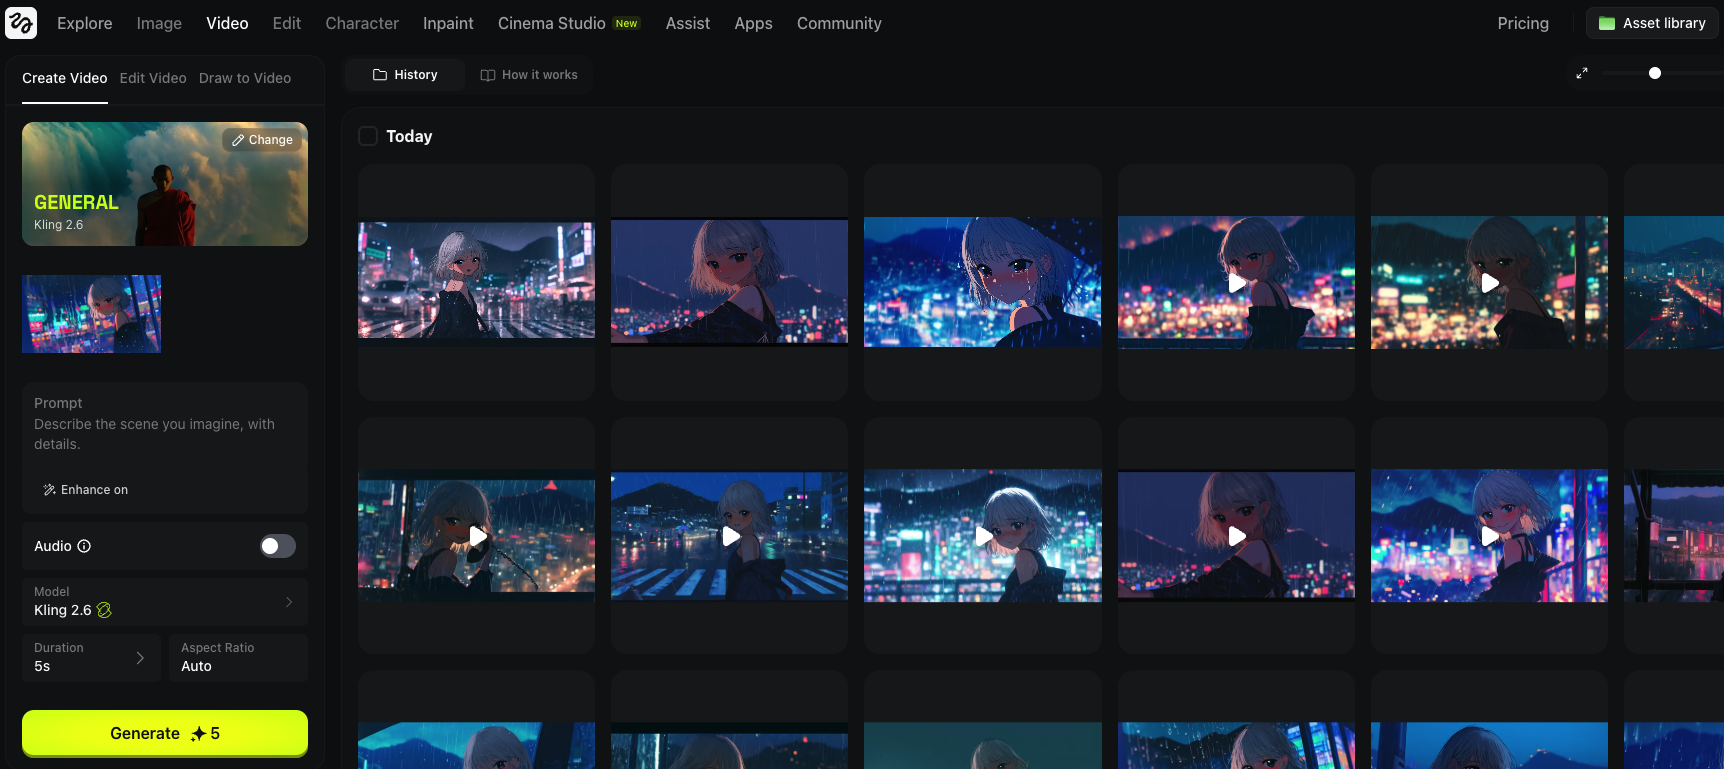The height and width of the screenshot is (769, 1724).
Task: Switch to the Create Video tab
Action: (65, 78)
